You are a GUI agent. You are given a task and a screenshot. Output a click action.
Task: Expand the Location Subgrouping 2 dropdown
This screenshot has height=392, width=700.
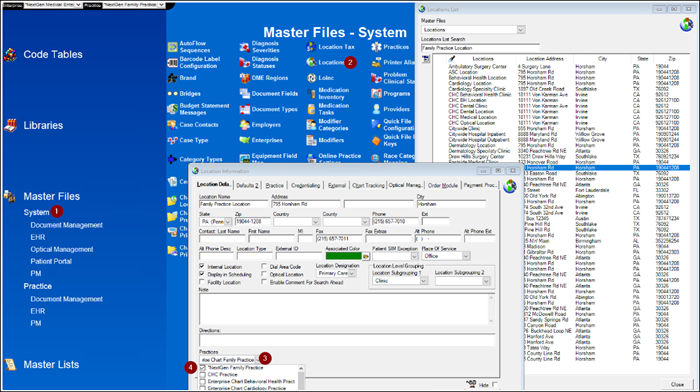[x=486, y=281]
